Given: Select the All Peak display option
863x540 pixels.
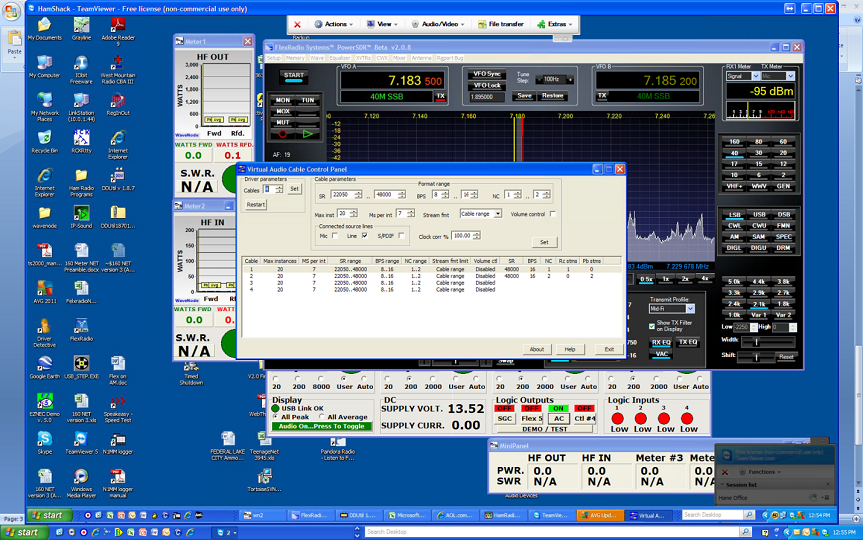Looking at the screenshot, I should [x=276, y=417].
